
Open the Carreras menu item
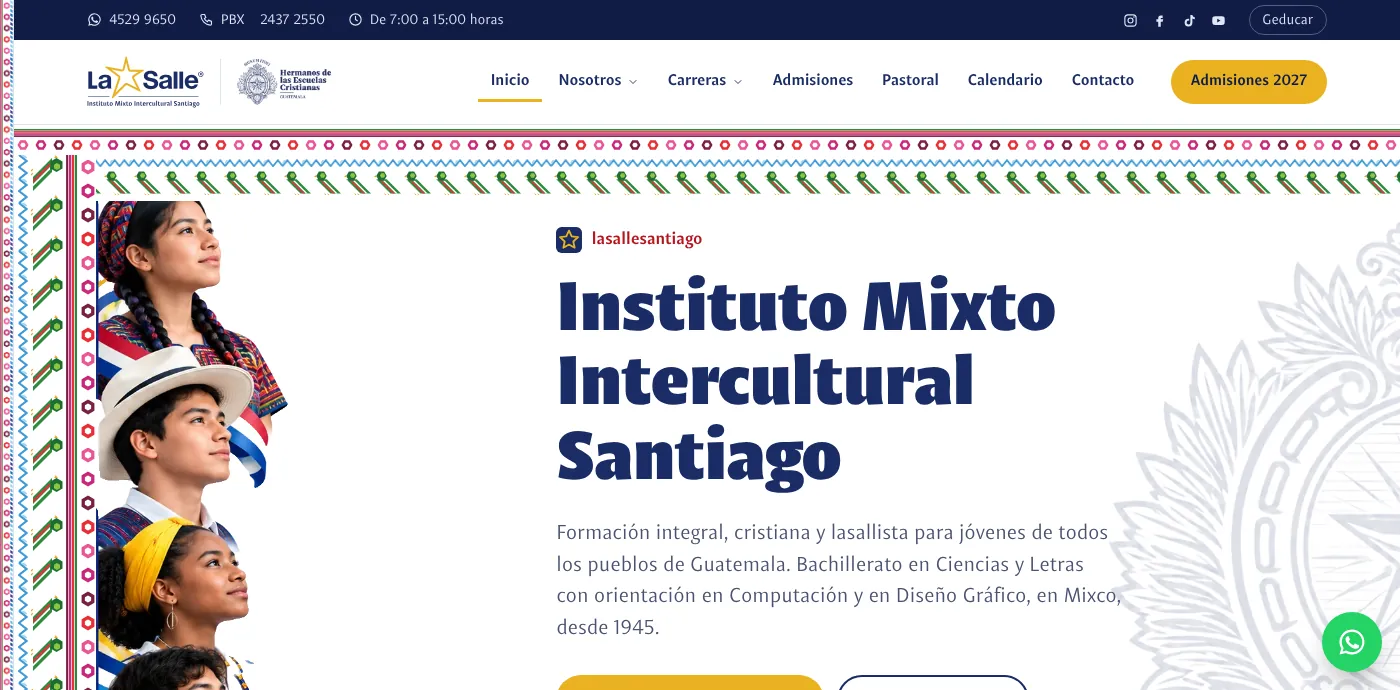tap(697, 80)
